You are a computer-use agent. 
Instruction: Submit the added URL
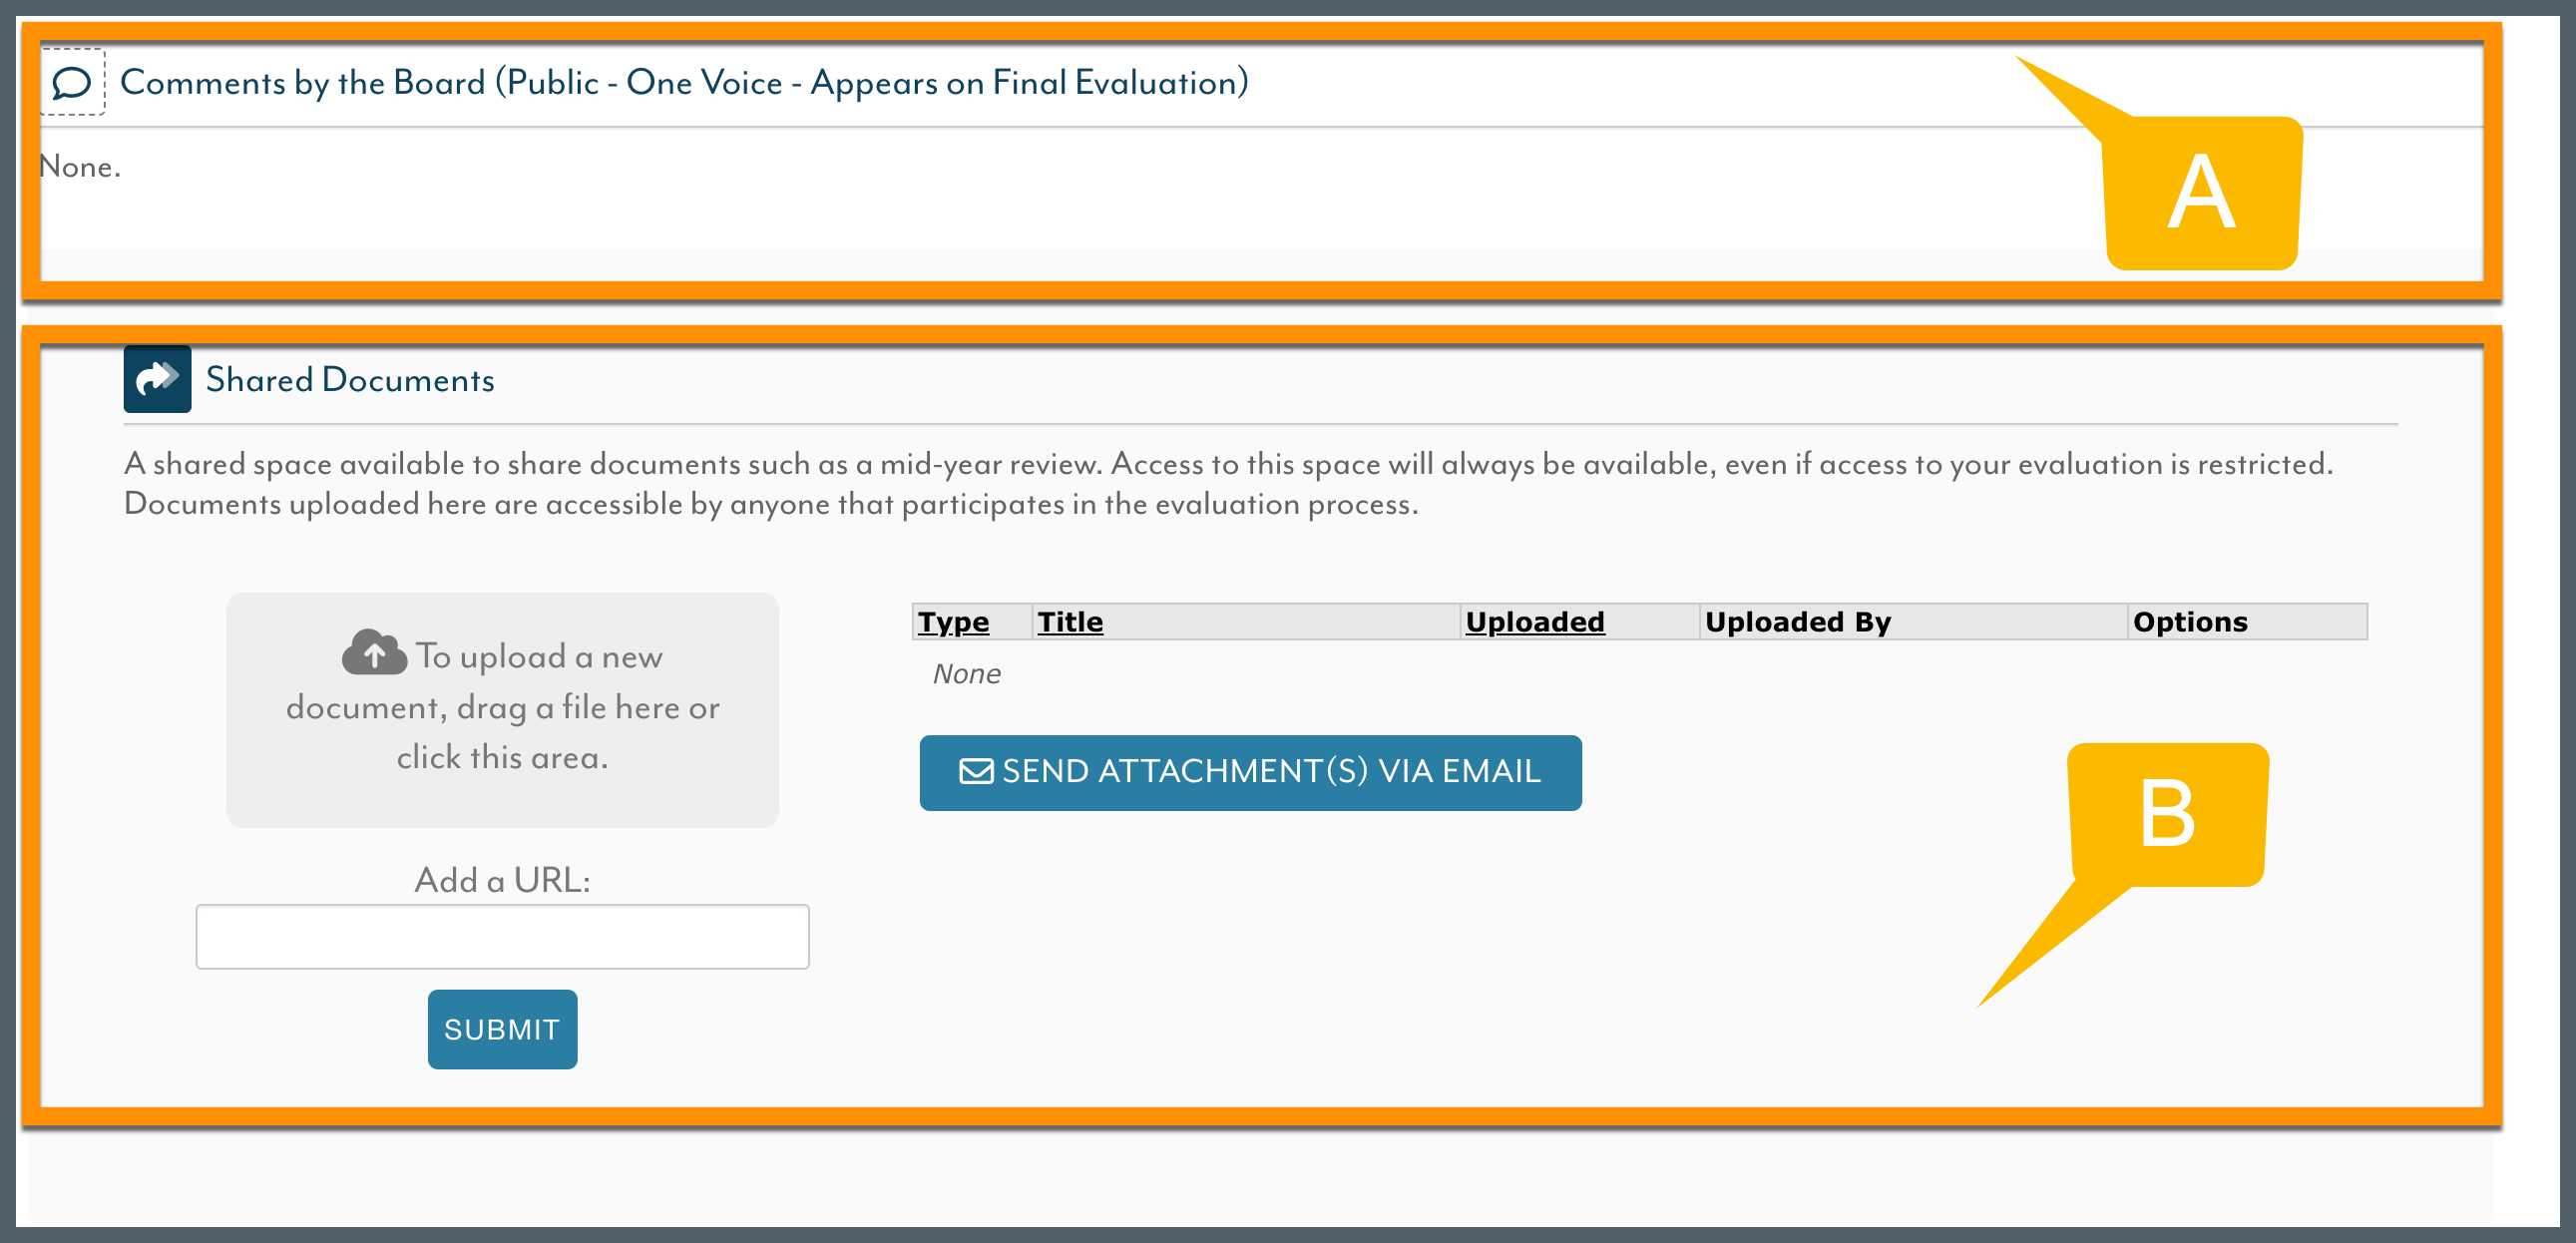click(502, 1030)
